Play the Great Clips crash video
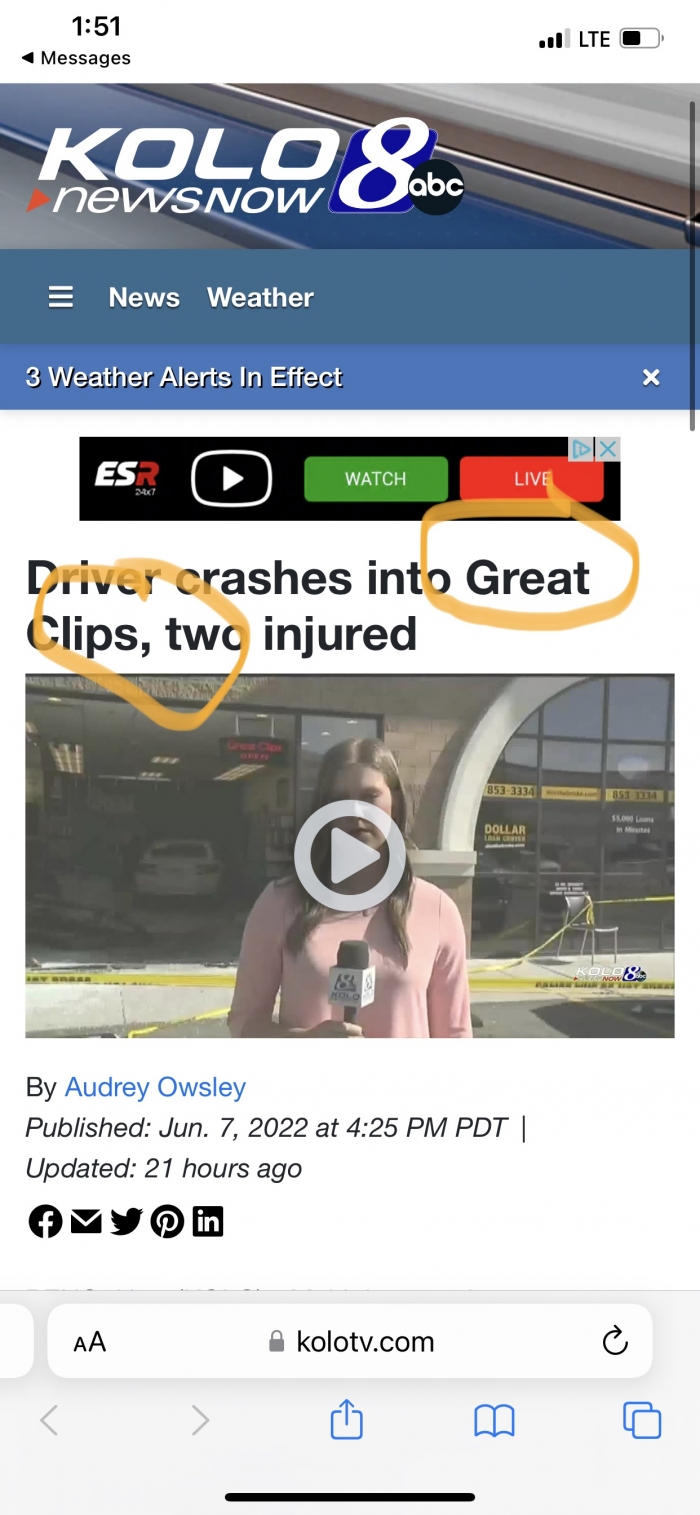Image resolution: width=700 pixels, height=1515 pixels. coord(349,856)
